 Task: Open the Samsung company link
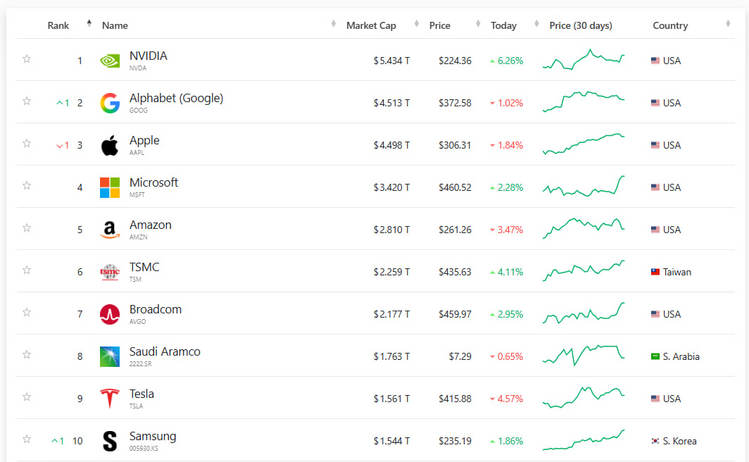click(152, 436)
